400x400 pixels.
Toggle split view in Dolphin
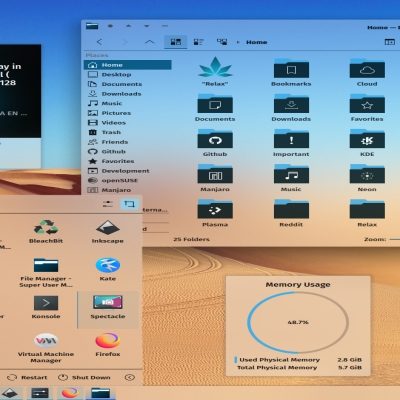389,42
